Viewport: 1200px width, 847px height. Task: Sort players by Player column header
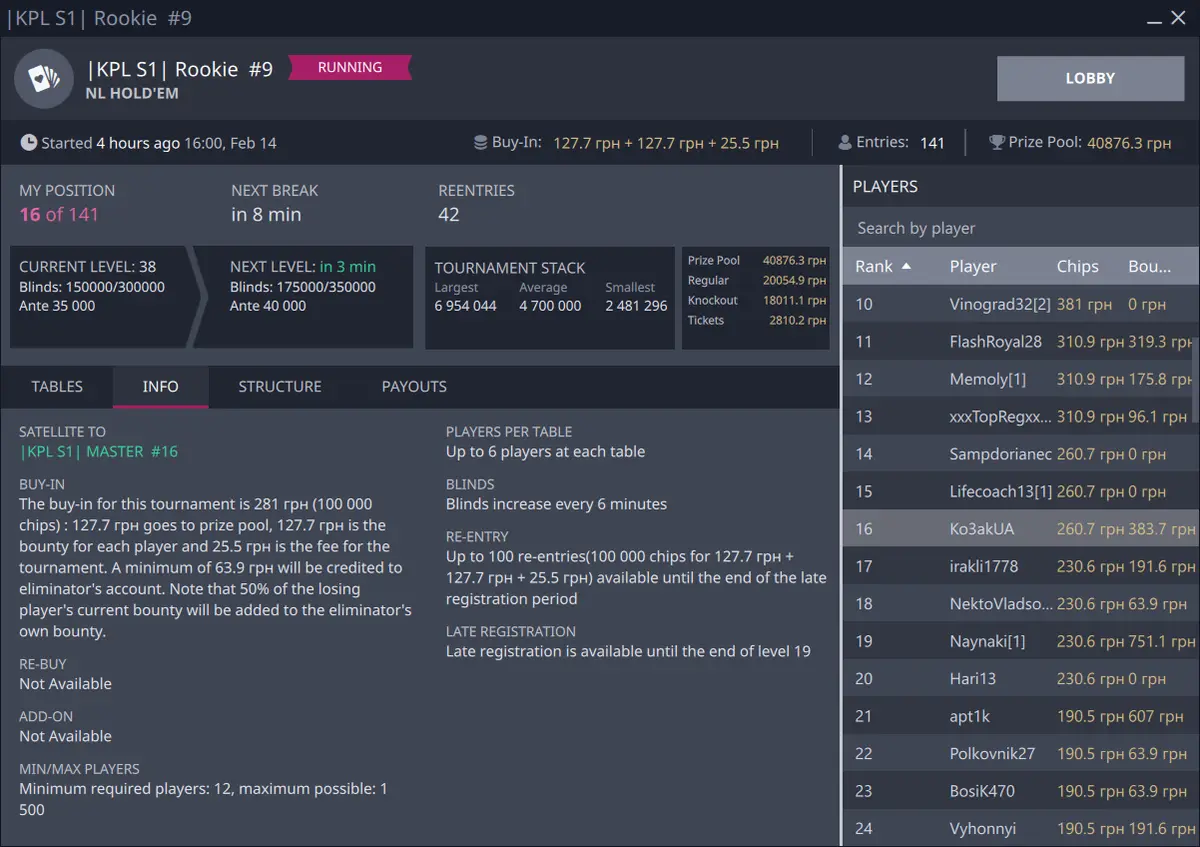click(x=973, y=266)
